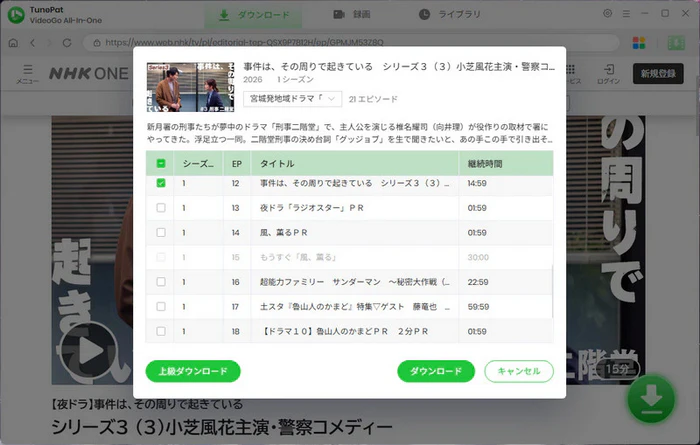Click the URL address bar field
Screen dimensions: 700x445
[351, 43]
